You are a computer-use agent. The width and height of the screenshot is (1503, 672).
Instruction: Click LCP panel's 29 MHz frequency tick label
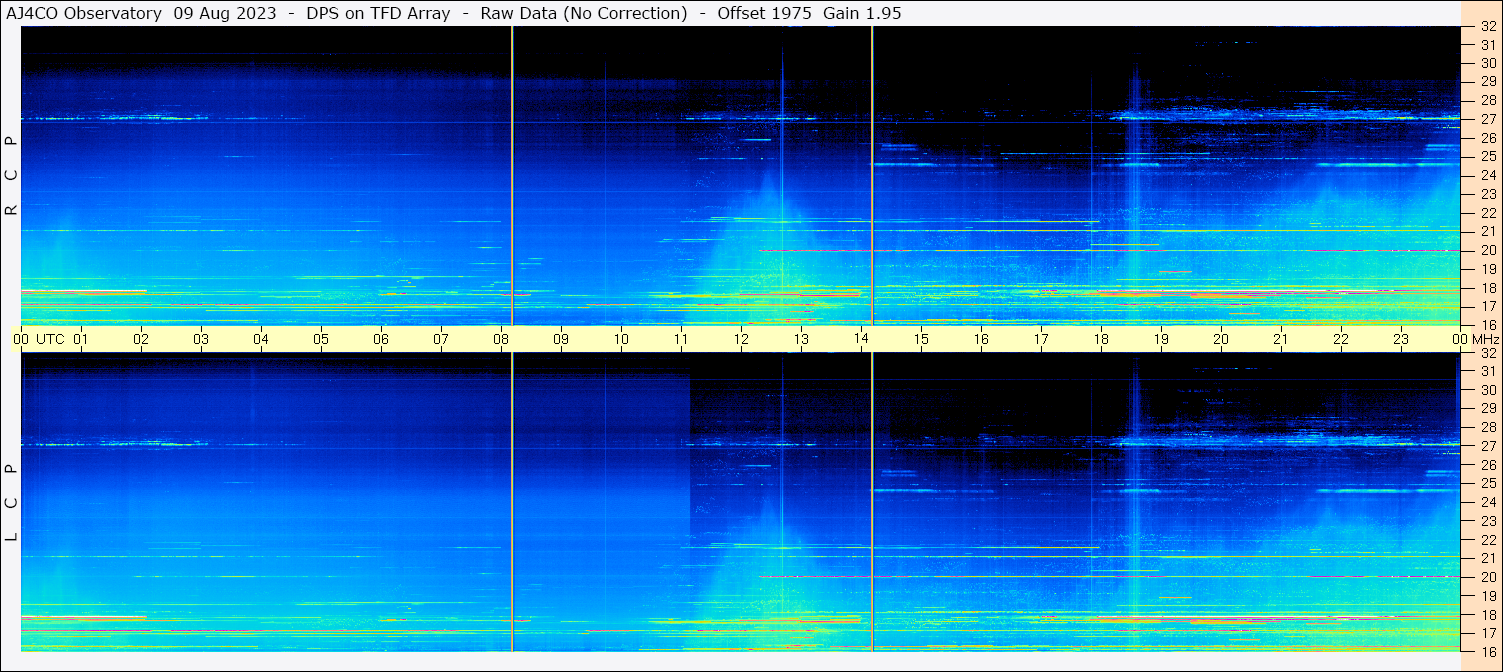tap(1488, 408)
